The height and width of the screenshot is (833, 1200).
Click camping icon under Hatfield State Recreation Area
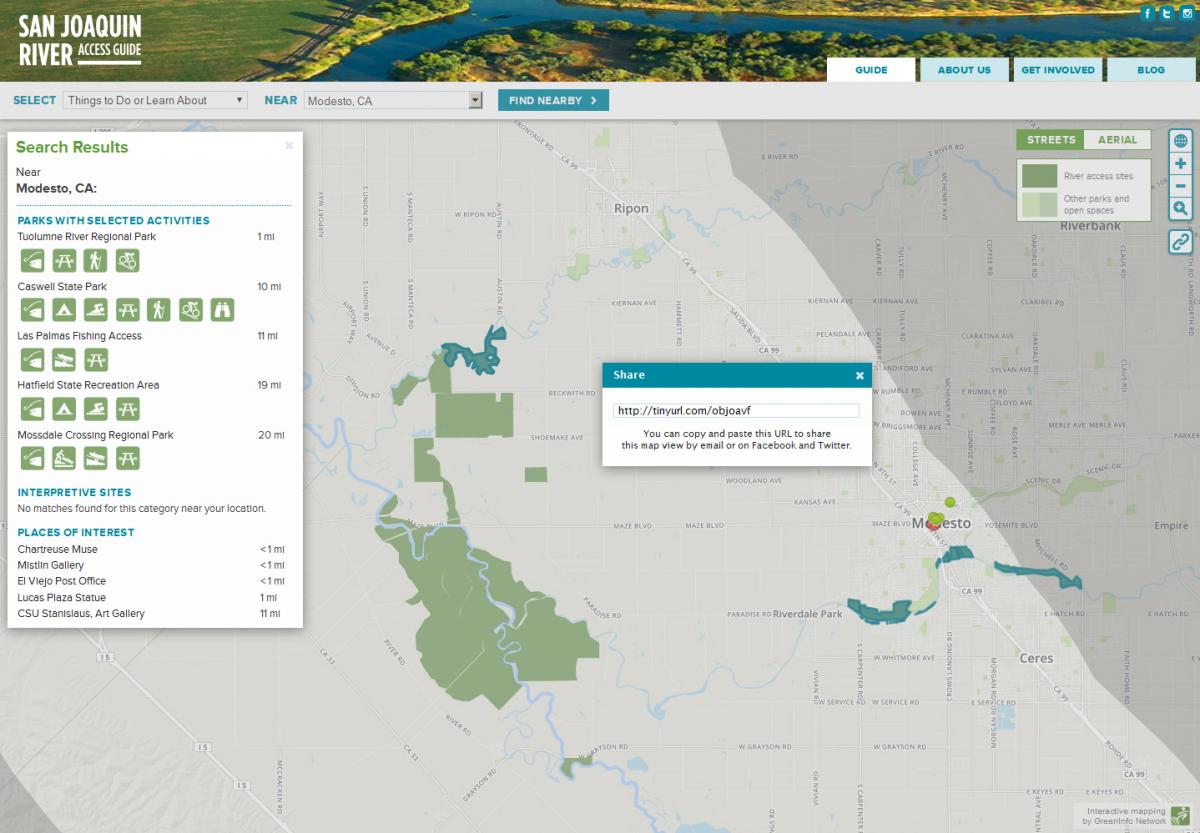click(x=64, y=409)
